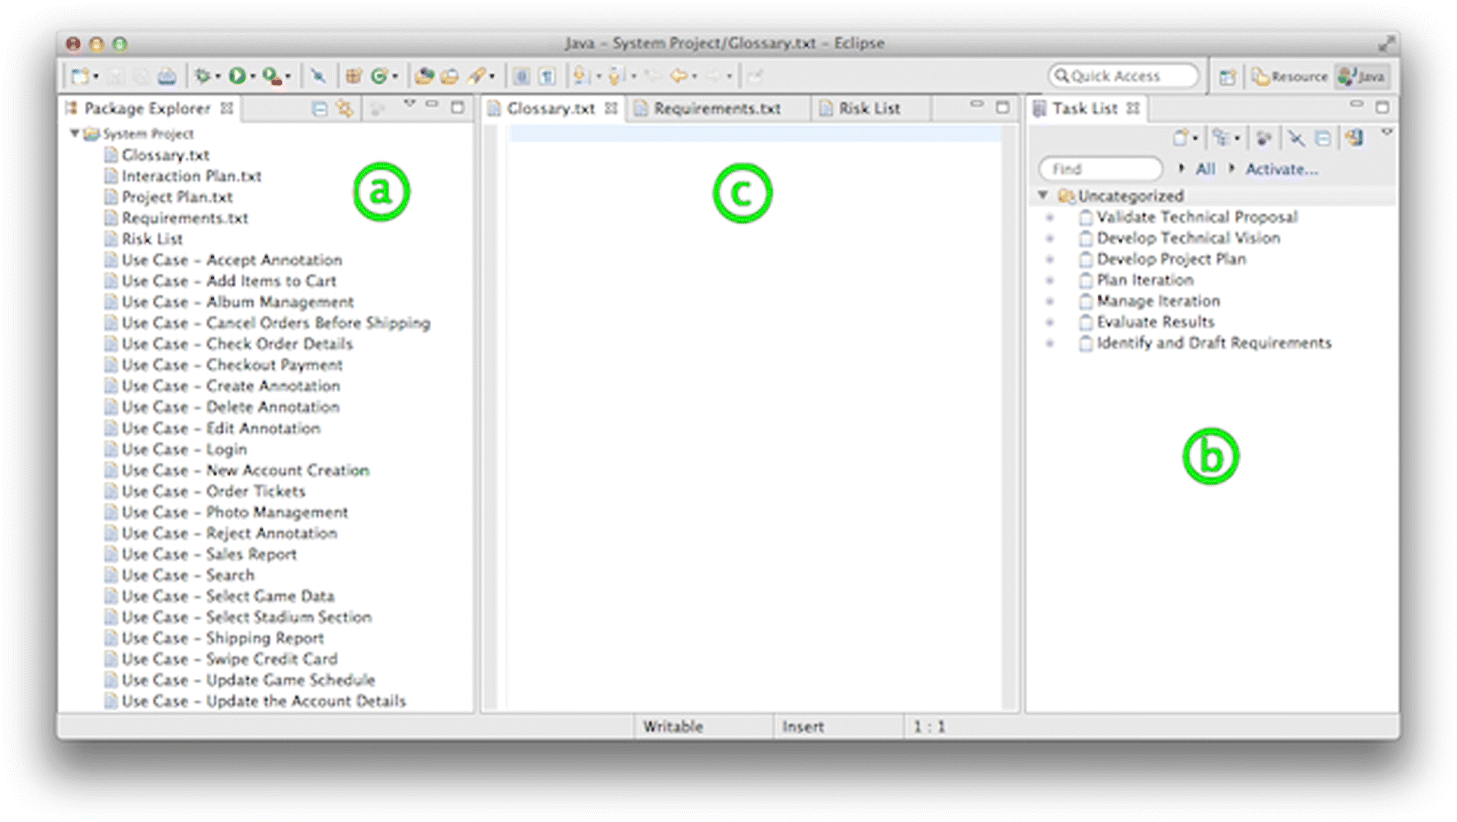Click the green Run button icon

coord(237,76)
